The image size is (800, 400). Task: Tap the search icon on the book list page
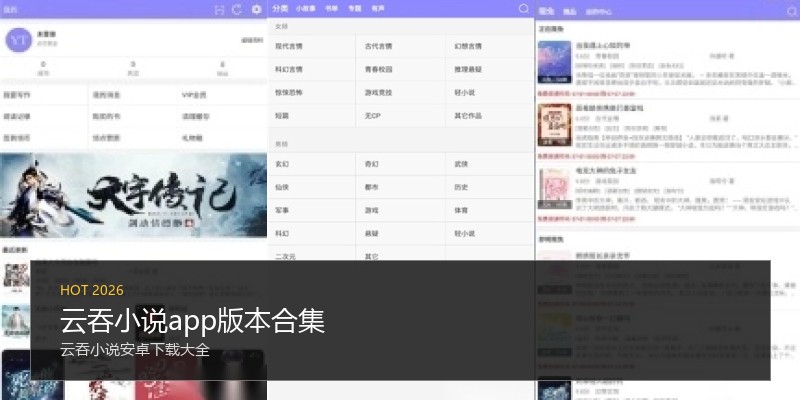[792, 11]
